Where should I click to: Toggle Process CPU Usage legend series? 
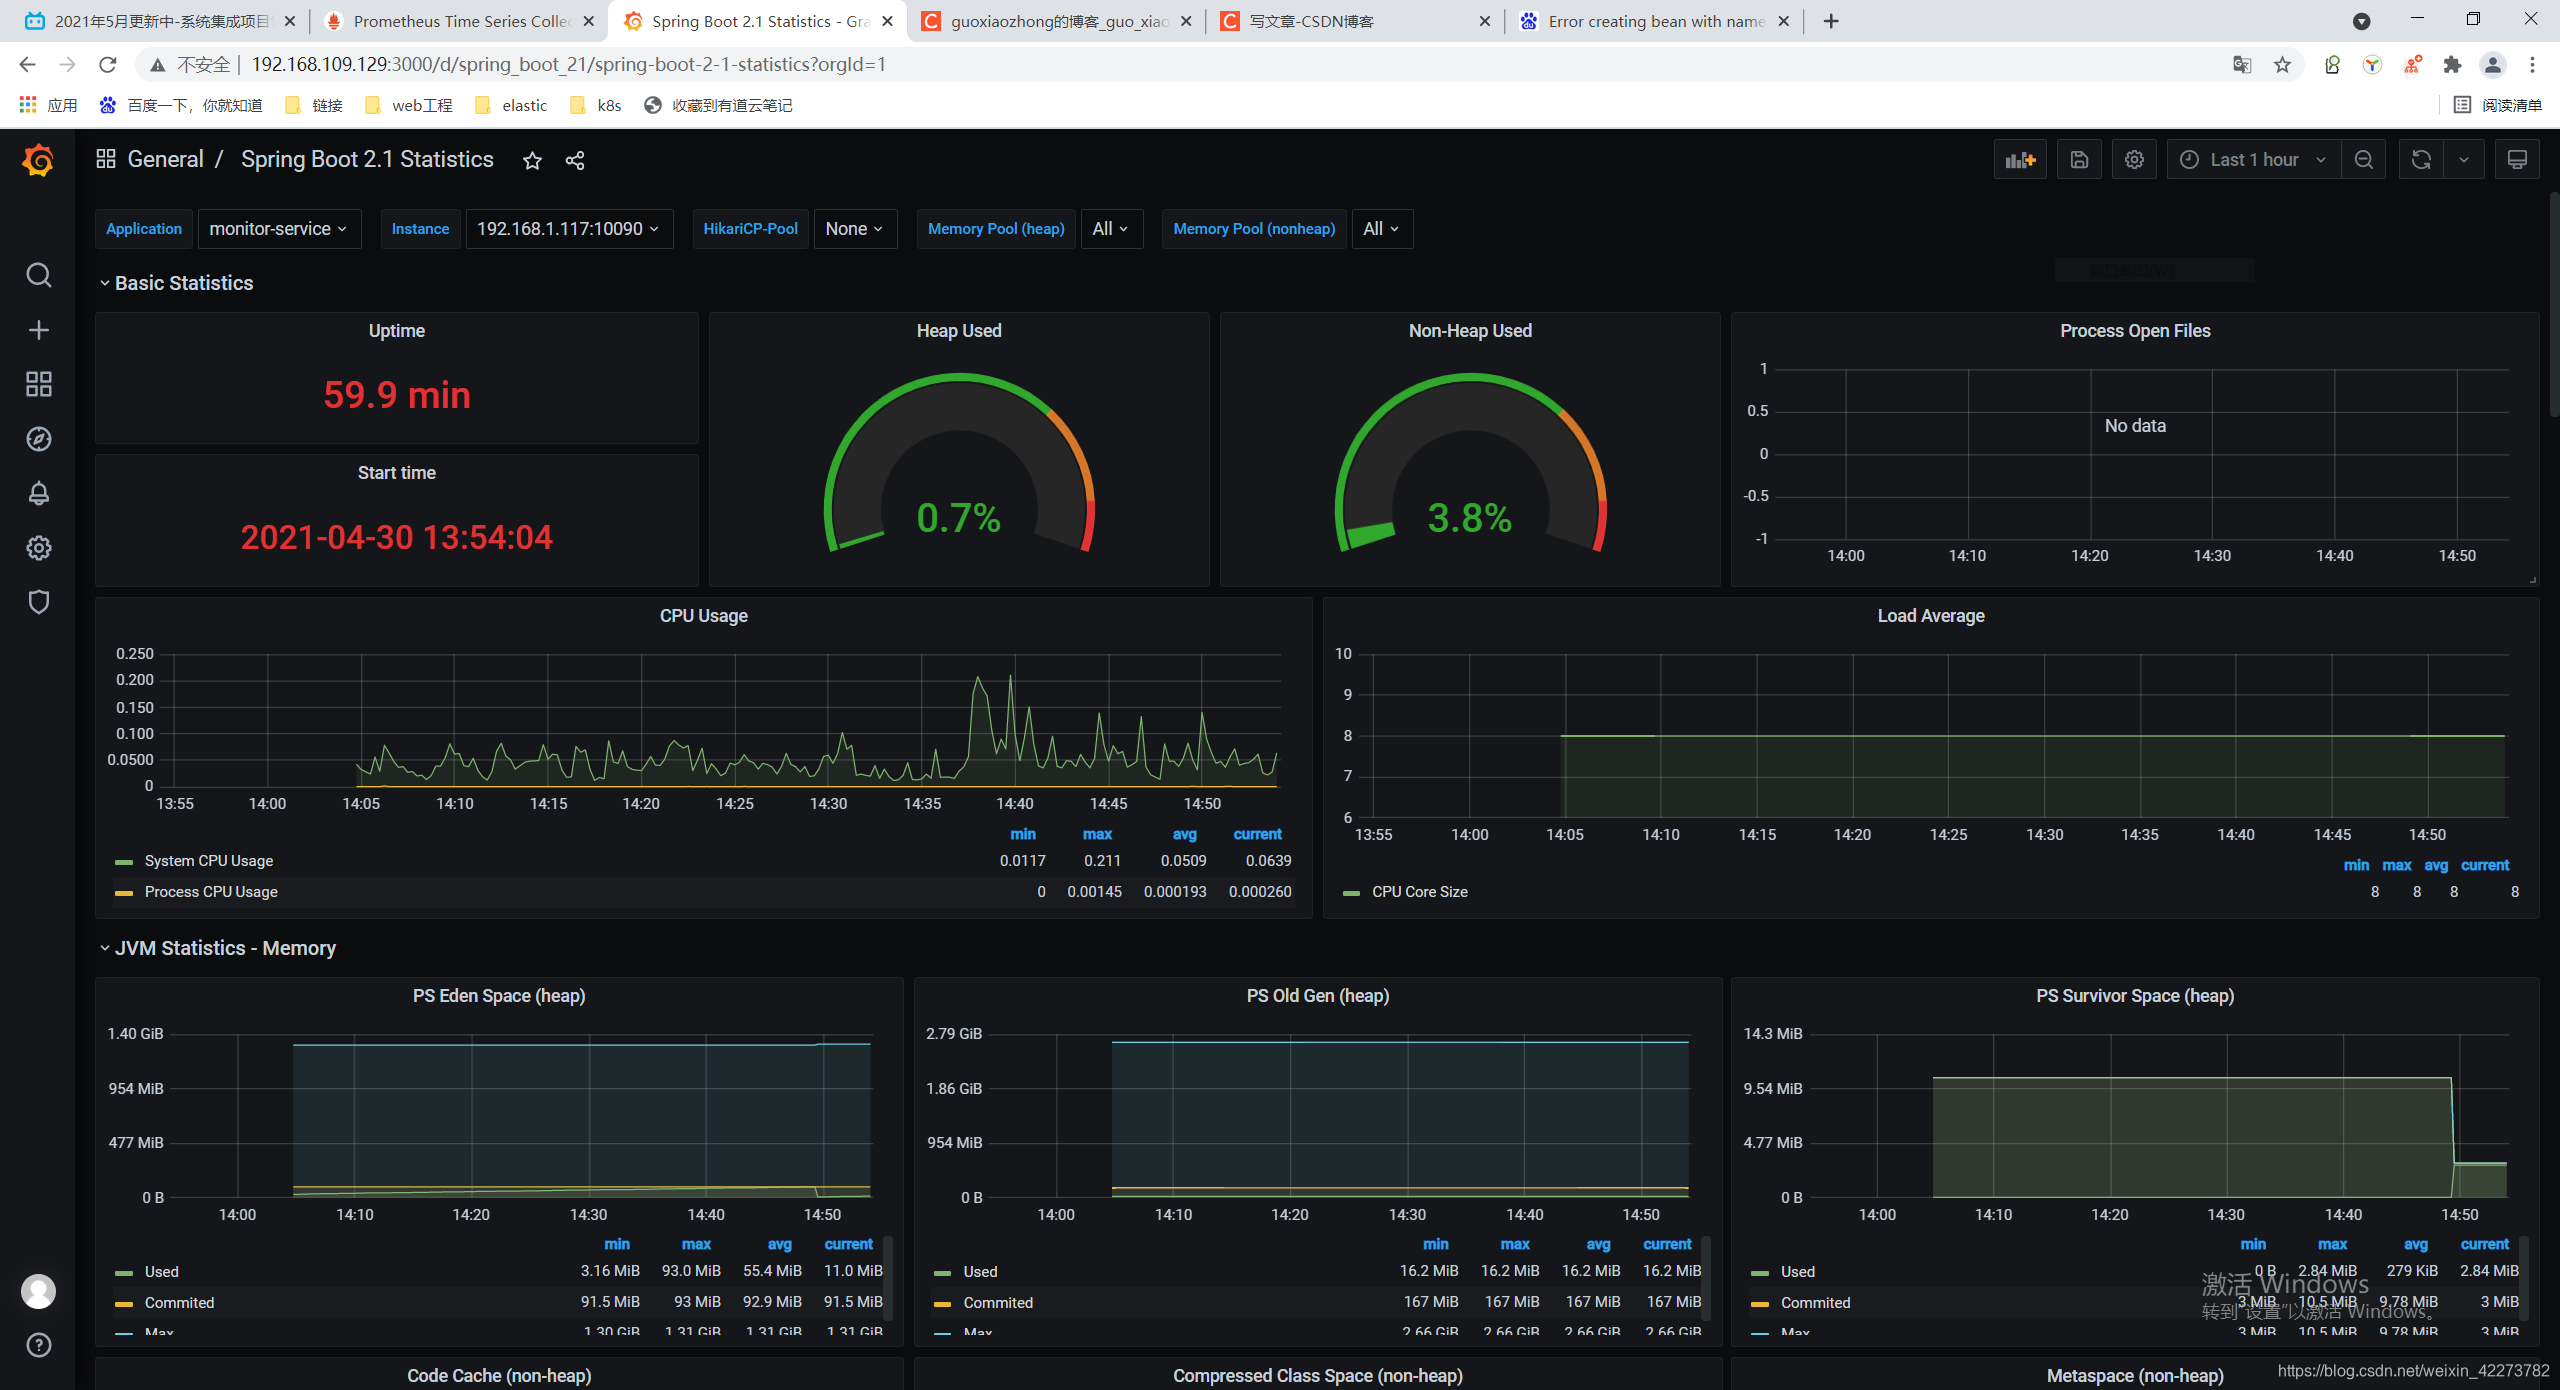(210, 892)
